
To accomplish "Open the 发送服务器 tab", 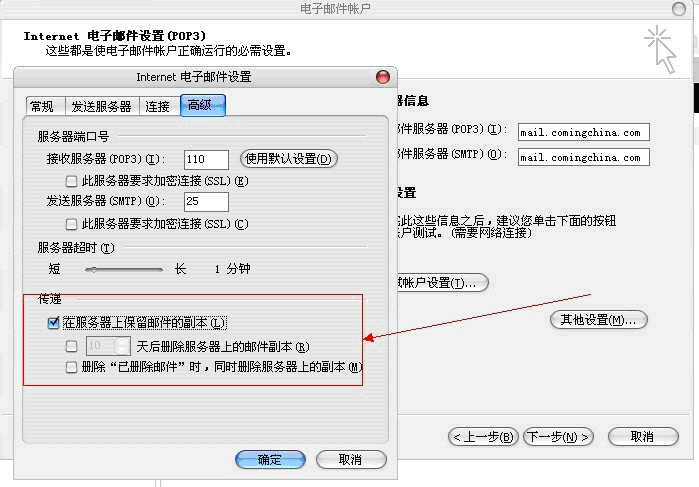I will pos(100,107).
